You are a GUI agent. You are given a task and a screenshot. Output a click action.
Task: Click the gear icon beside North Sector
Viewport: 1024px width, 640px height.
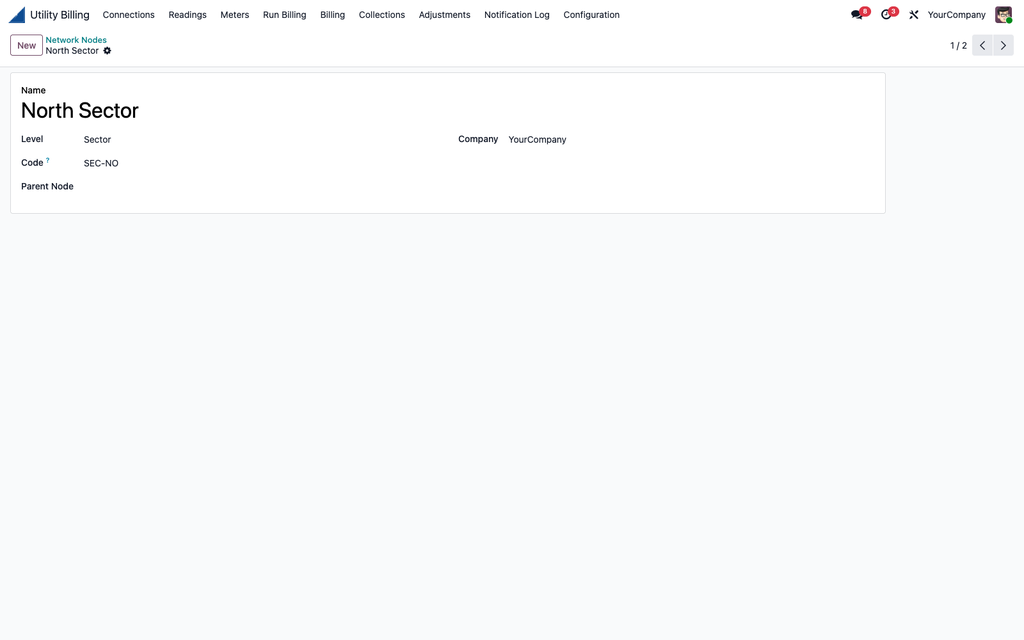coord(107,51)
